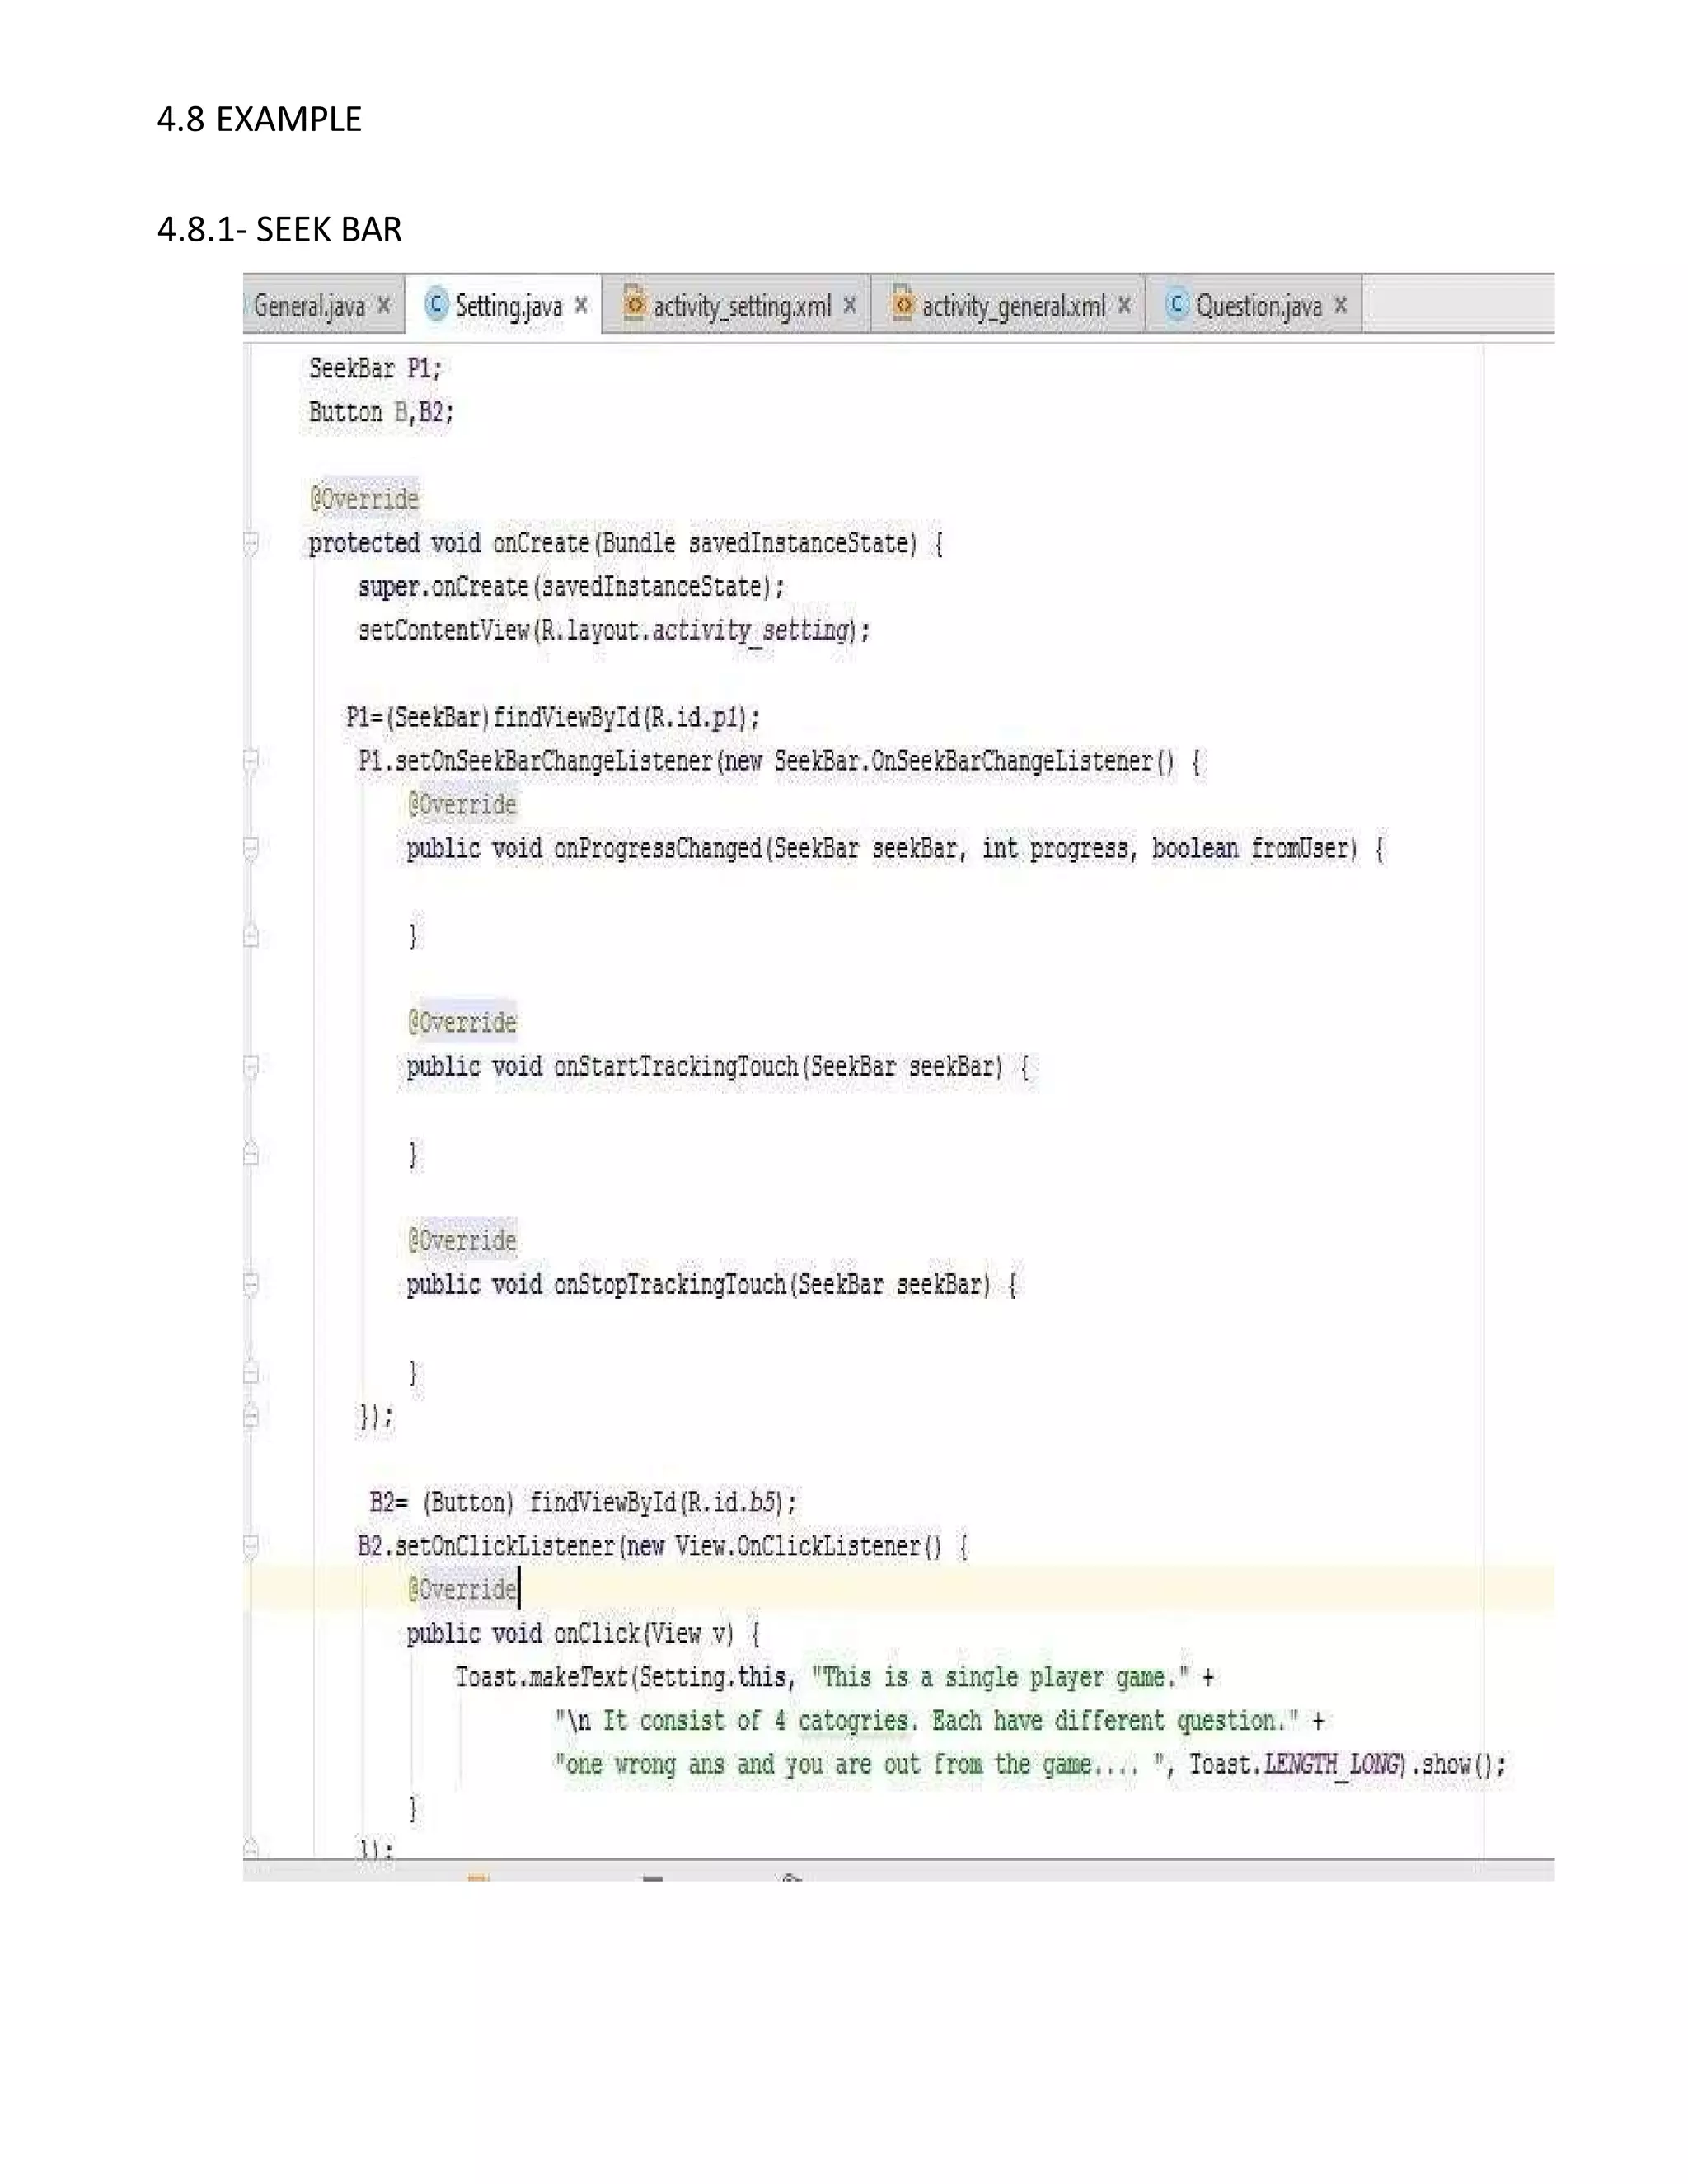Screen dimensions: 1688x2184
Task: Click the @Override above onProgressChanged
Action: pyautogui.click(x=462, y=805)
